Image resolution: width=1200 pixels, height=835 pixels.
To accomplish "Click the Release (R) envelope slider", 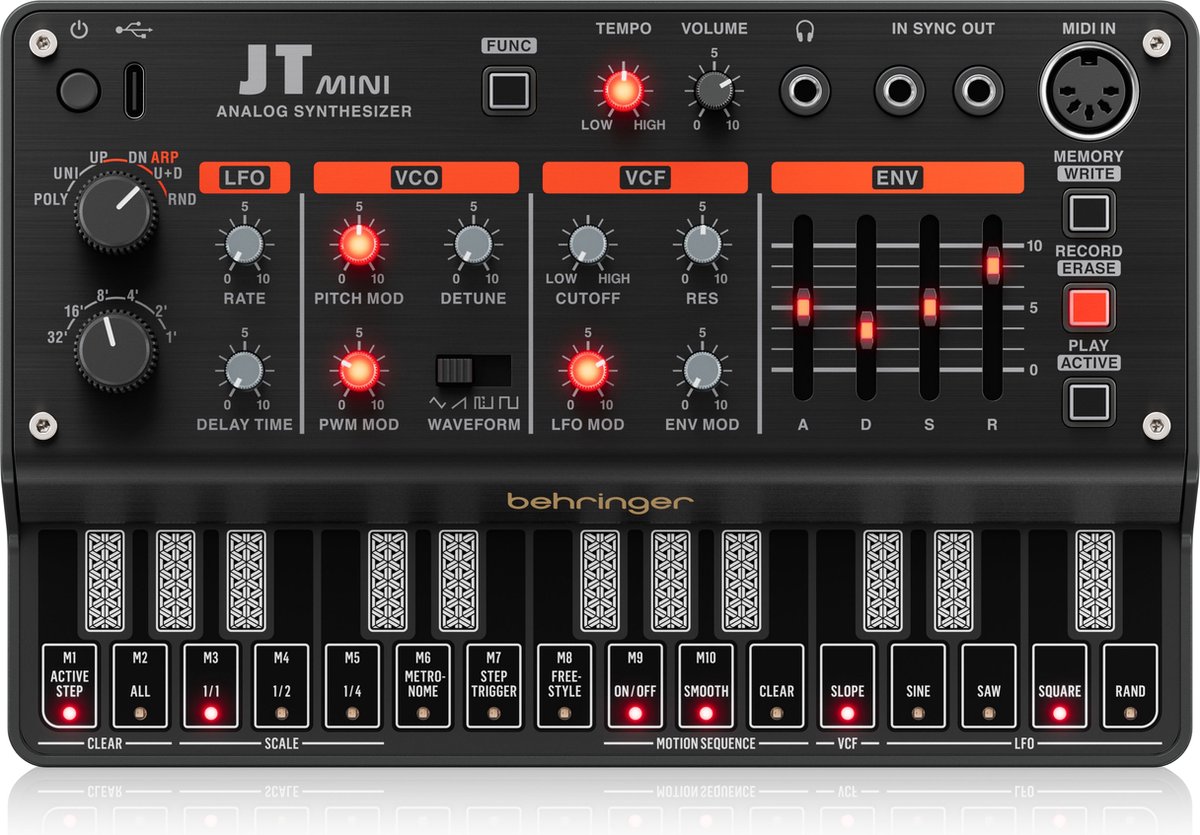I will [x=992, y=266].
